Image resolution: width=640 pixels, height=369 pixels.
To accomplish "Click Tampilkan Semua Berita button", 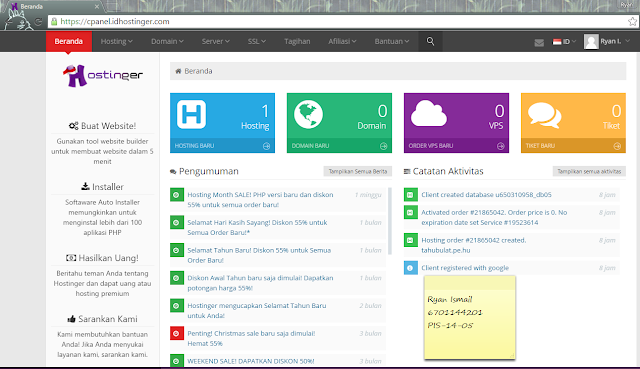I will coord(358,171).
